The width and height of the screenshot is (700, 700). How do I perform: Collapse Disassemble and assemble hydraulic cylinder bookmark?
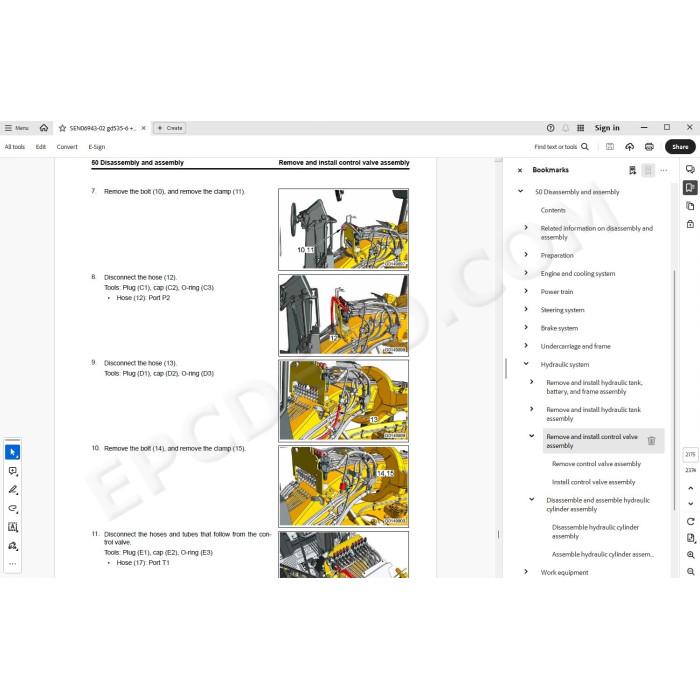click(x=531, y=499)
